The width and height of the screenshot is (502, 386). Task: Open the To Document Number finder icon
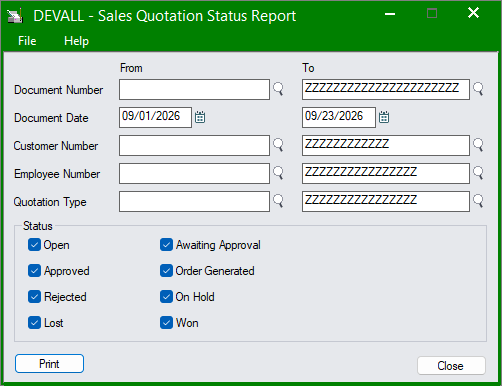click(x=478, y=89)
